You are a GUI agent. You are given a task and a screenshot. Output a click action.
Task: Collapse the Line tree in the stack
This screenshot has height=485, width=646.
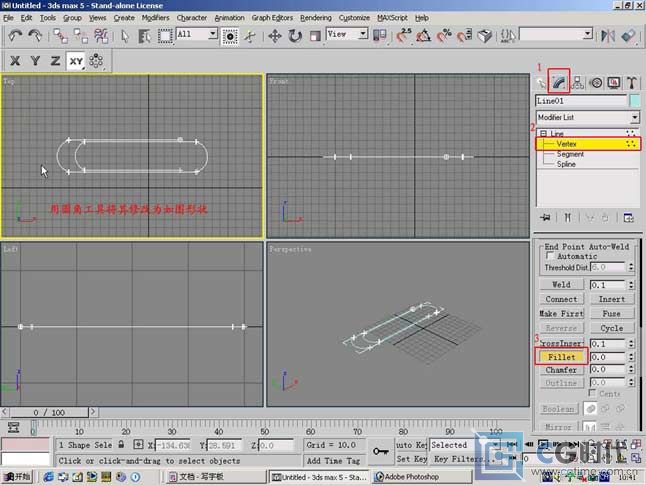pyautogui.click(x=543, y=134)
